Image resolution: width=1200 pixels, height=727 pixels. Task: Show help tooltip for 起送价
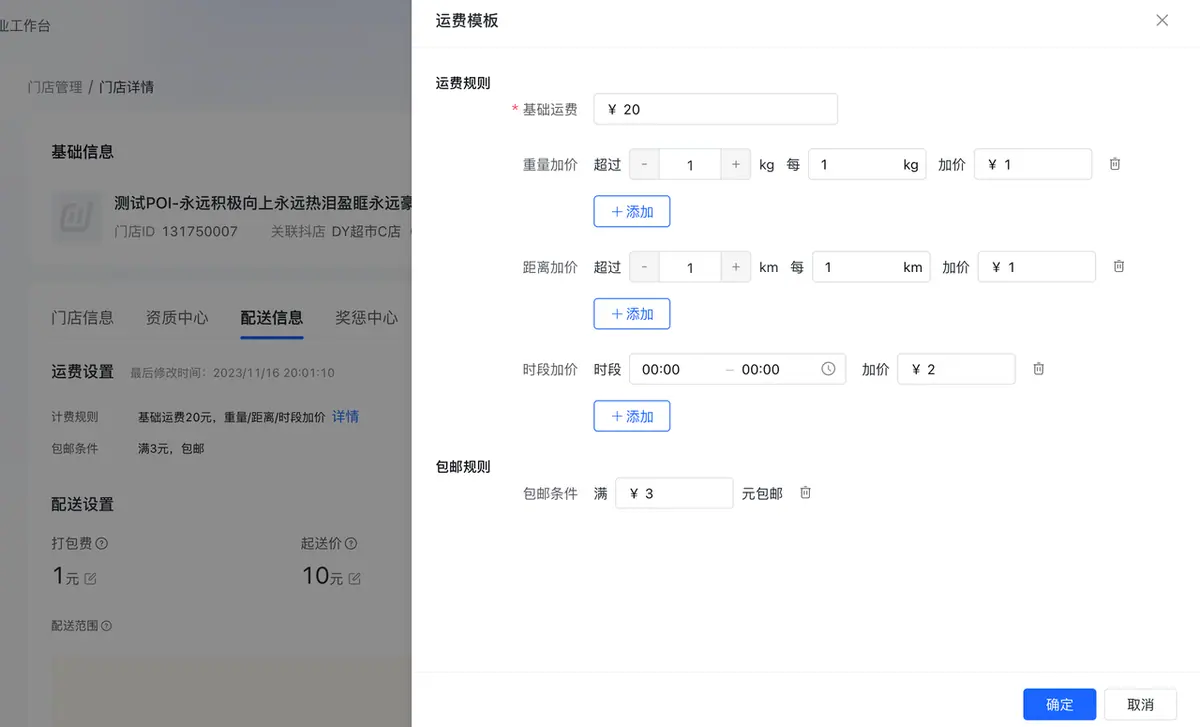tap(351, 544)
